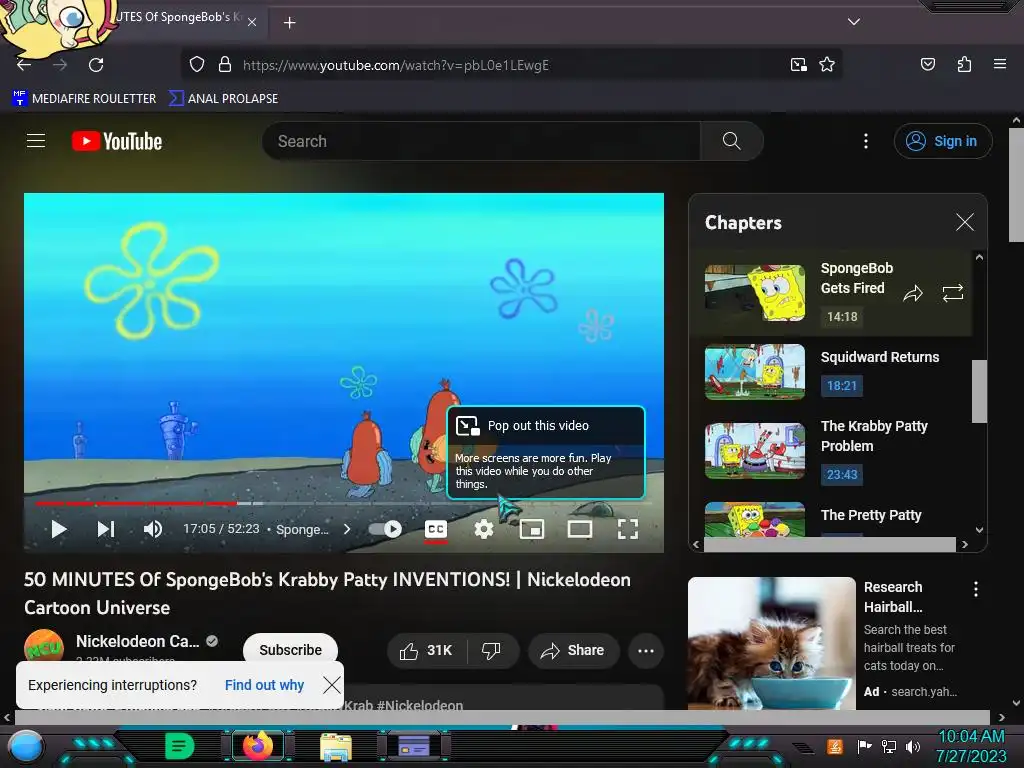Open the extensions puzzle icon

964,64
